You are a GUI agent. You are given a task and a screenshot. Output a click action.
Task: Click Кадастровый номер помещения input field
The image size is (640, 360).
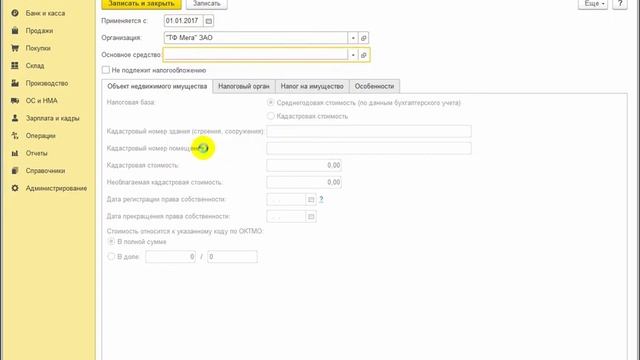point(369,148)
